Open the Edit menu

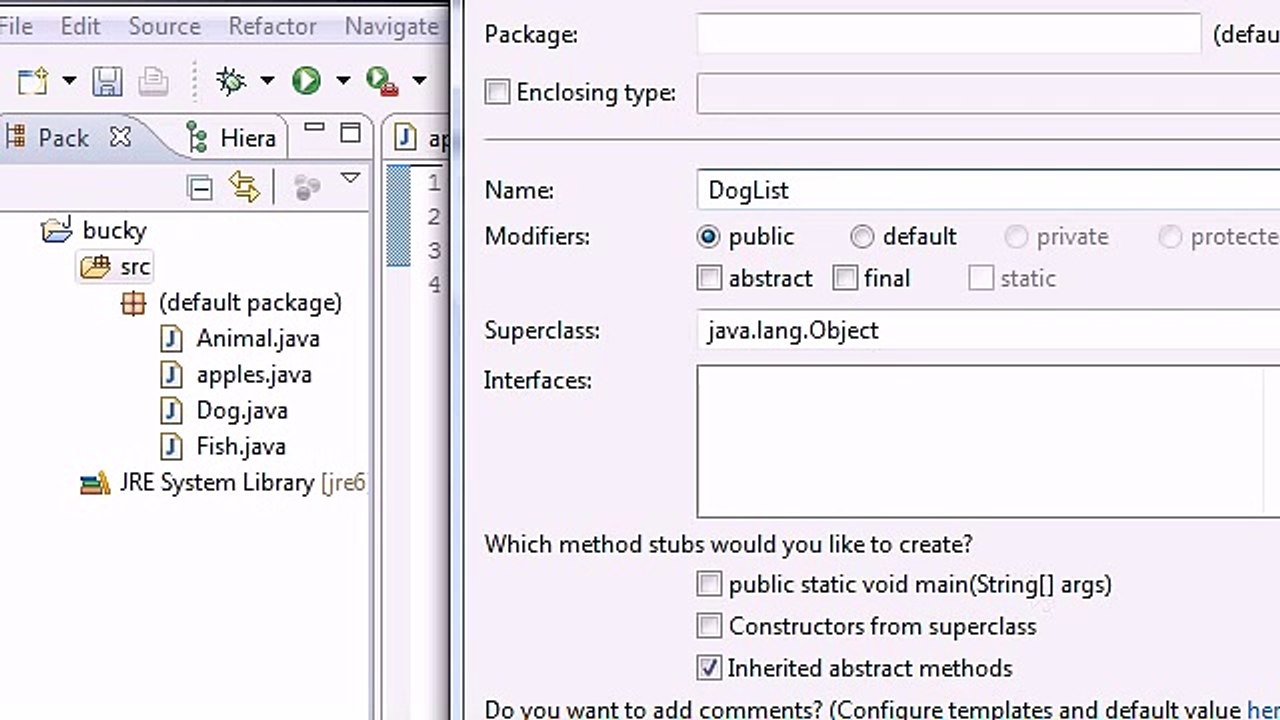(80, 26)
